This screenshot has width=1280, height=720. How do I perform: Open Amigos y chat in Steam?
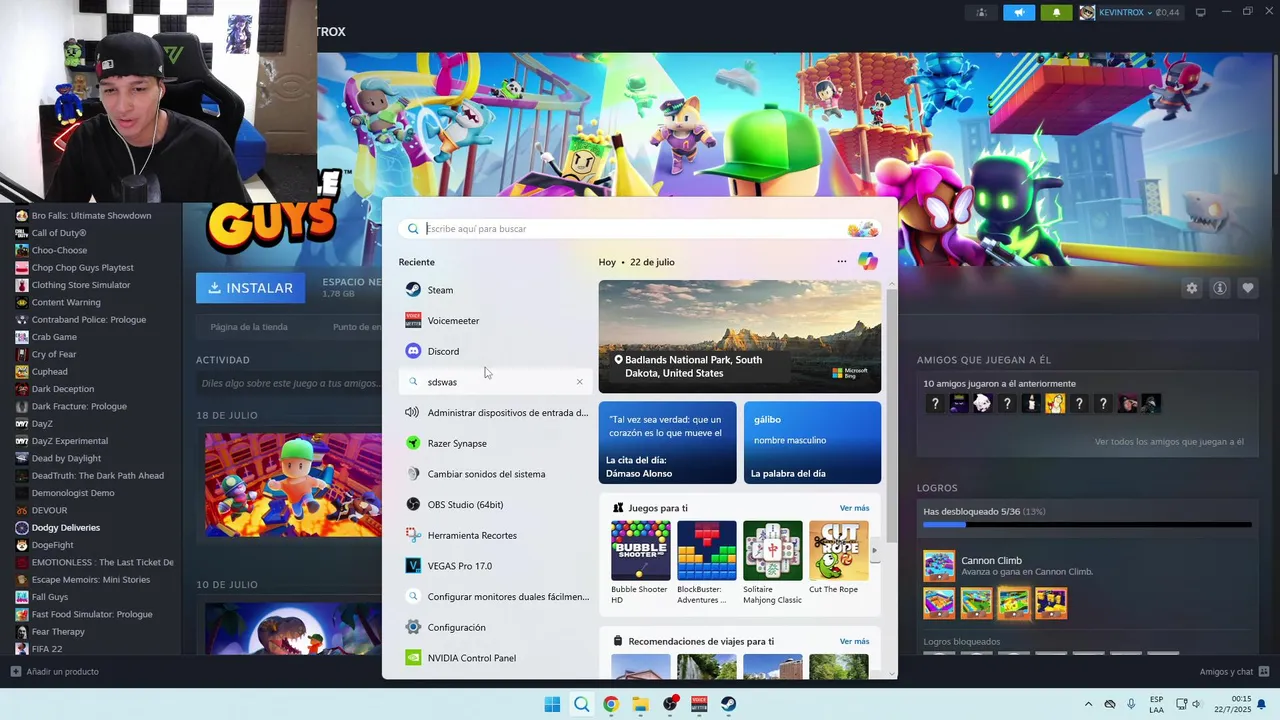coord(1234,672)
